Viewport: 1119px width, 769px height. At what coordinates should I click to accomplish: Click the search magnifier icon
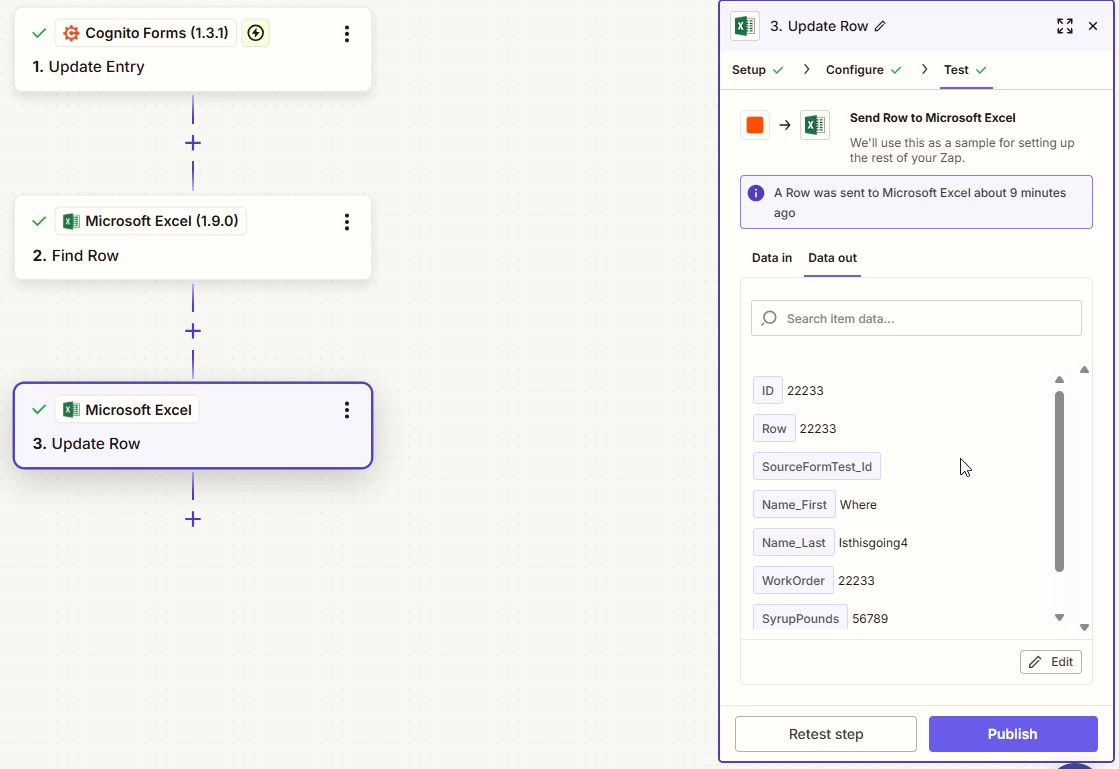click(x=769, y=318)
